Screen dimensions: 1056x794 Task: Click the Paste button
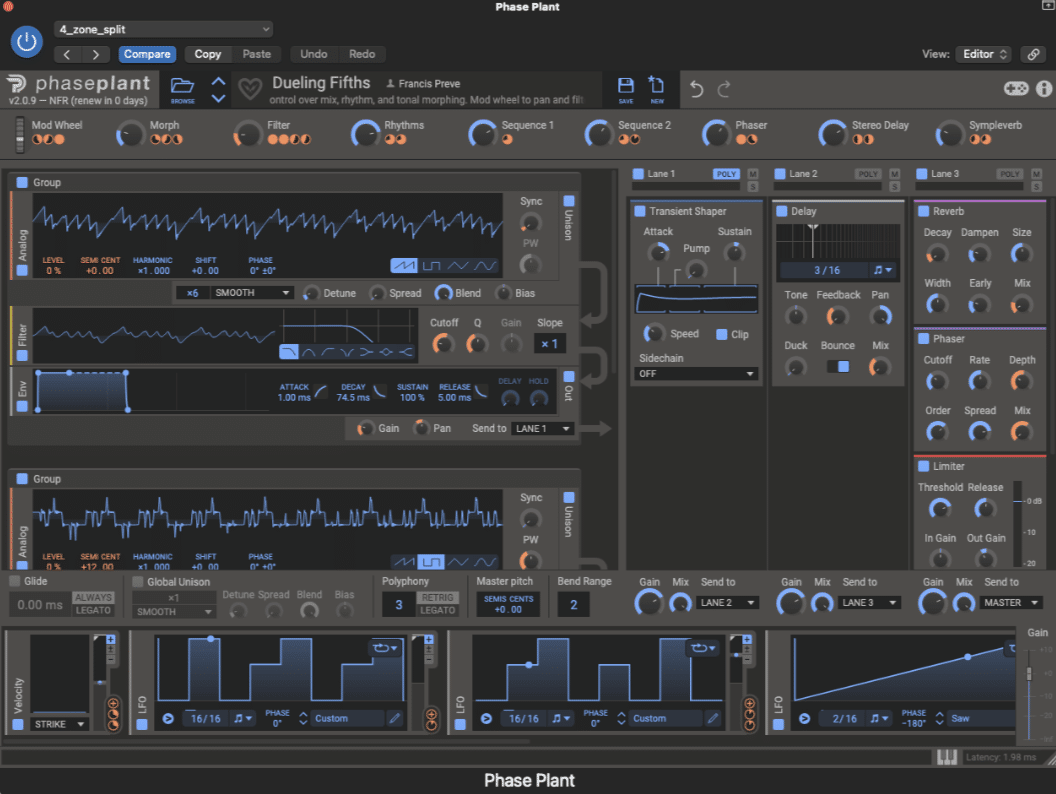click(257, 54)
